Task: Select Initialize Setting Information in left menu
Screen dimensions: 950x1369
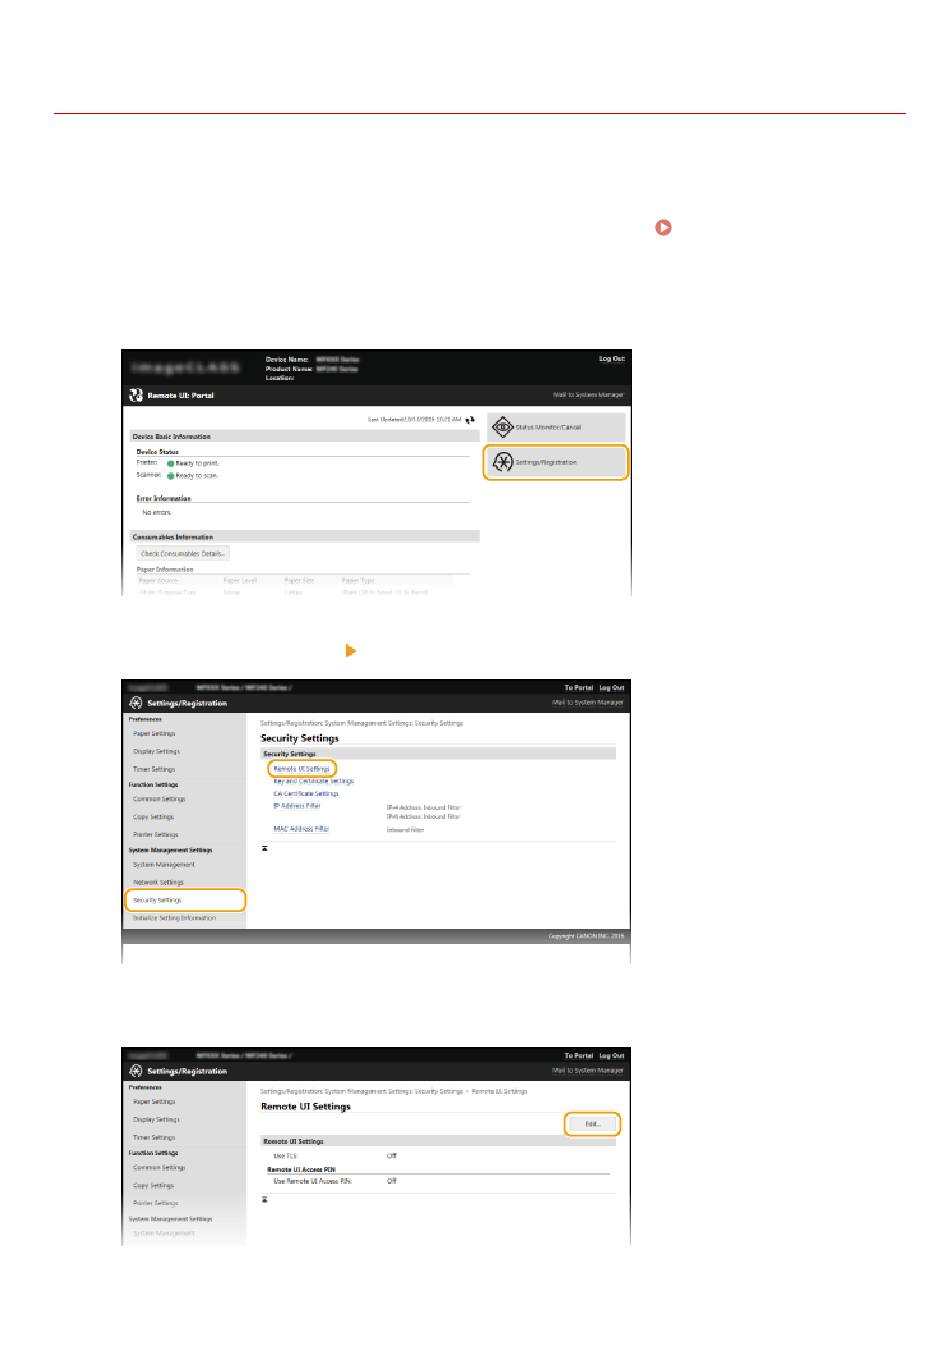Action: tap(174, 918)
